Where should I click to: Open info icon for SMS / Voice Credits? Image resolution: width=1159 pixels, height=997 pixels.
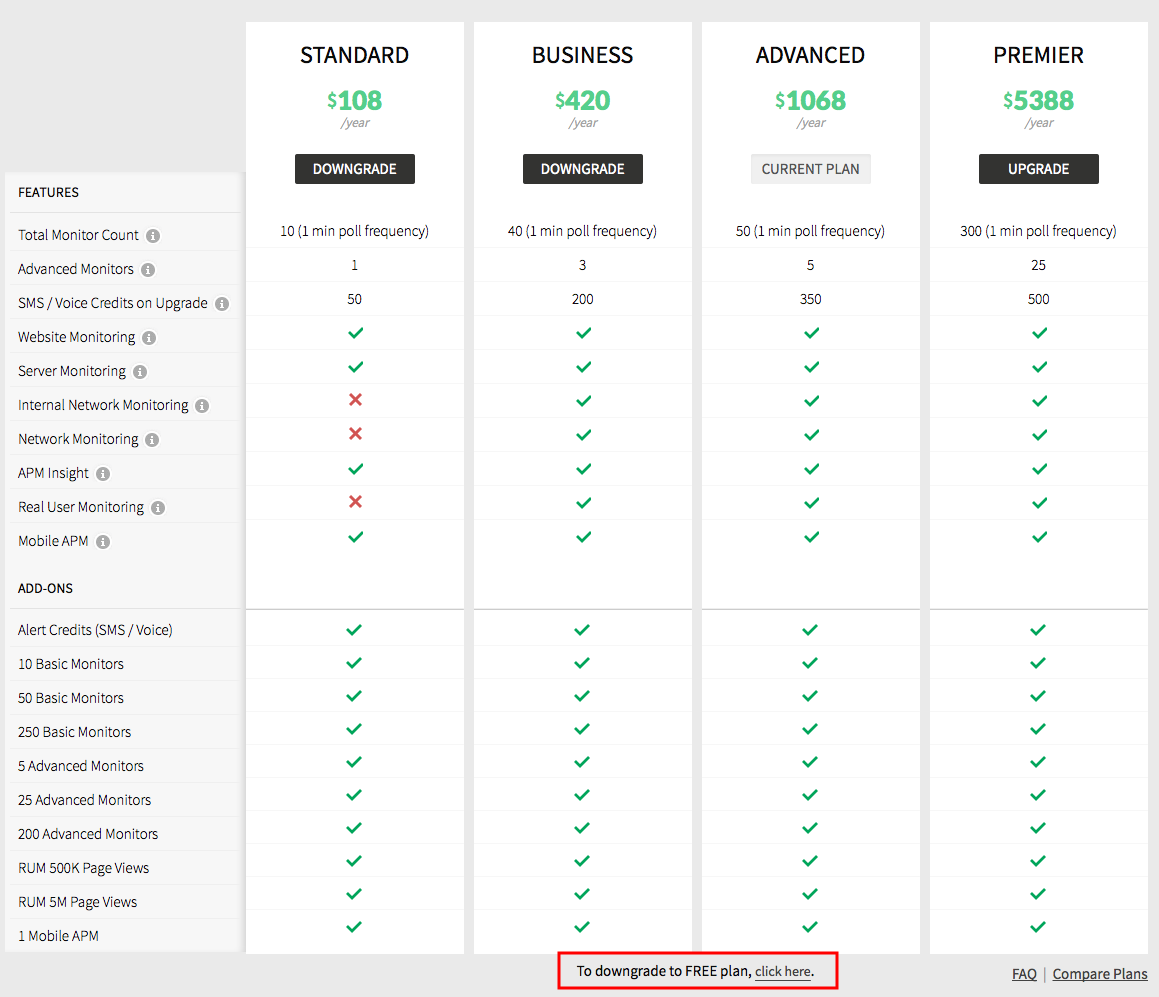[222, 304]
